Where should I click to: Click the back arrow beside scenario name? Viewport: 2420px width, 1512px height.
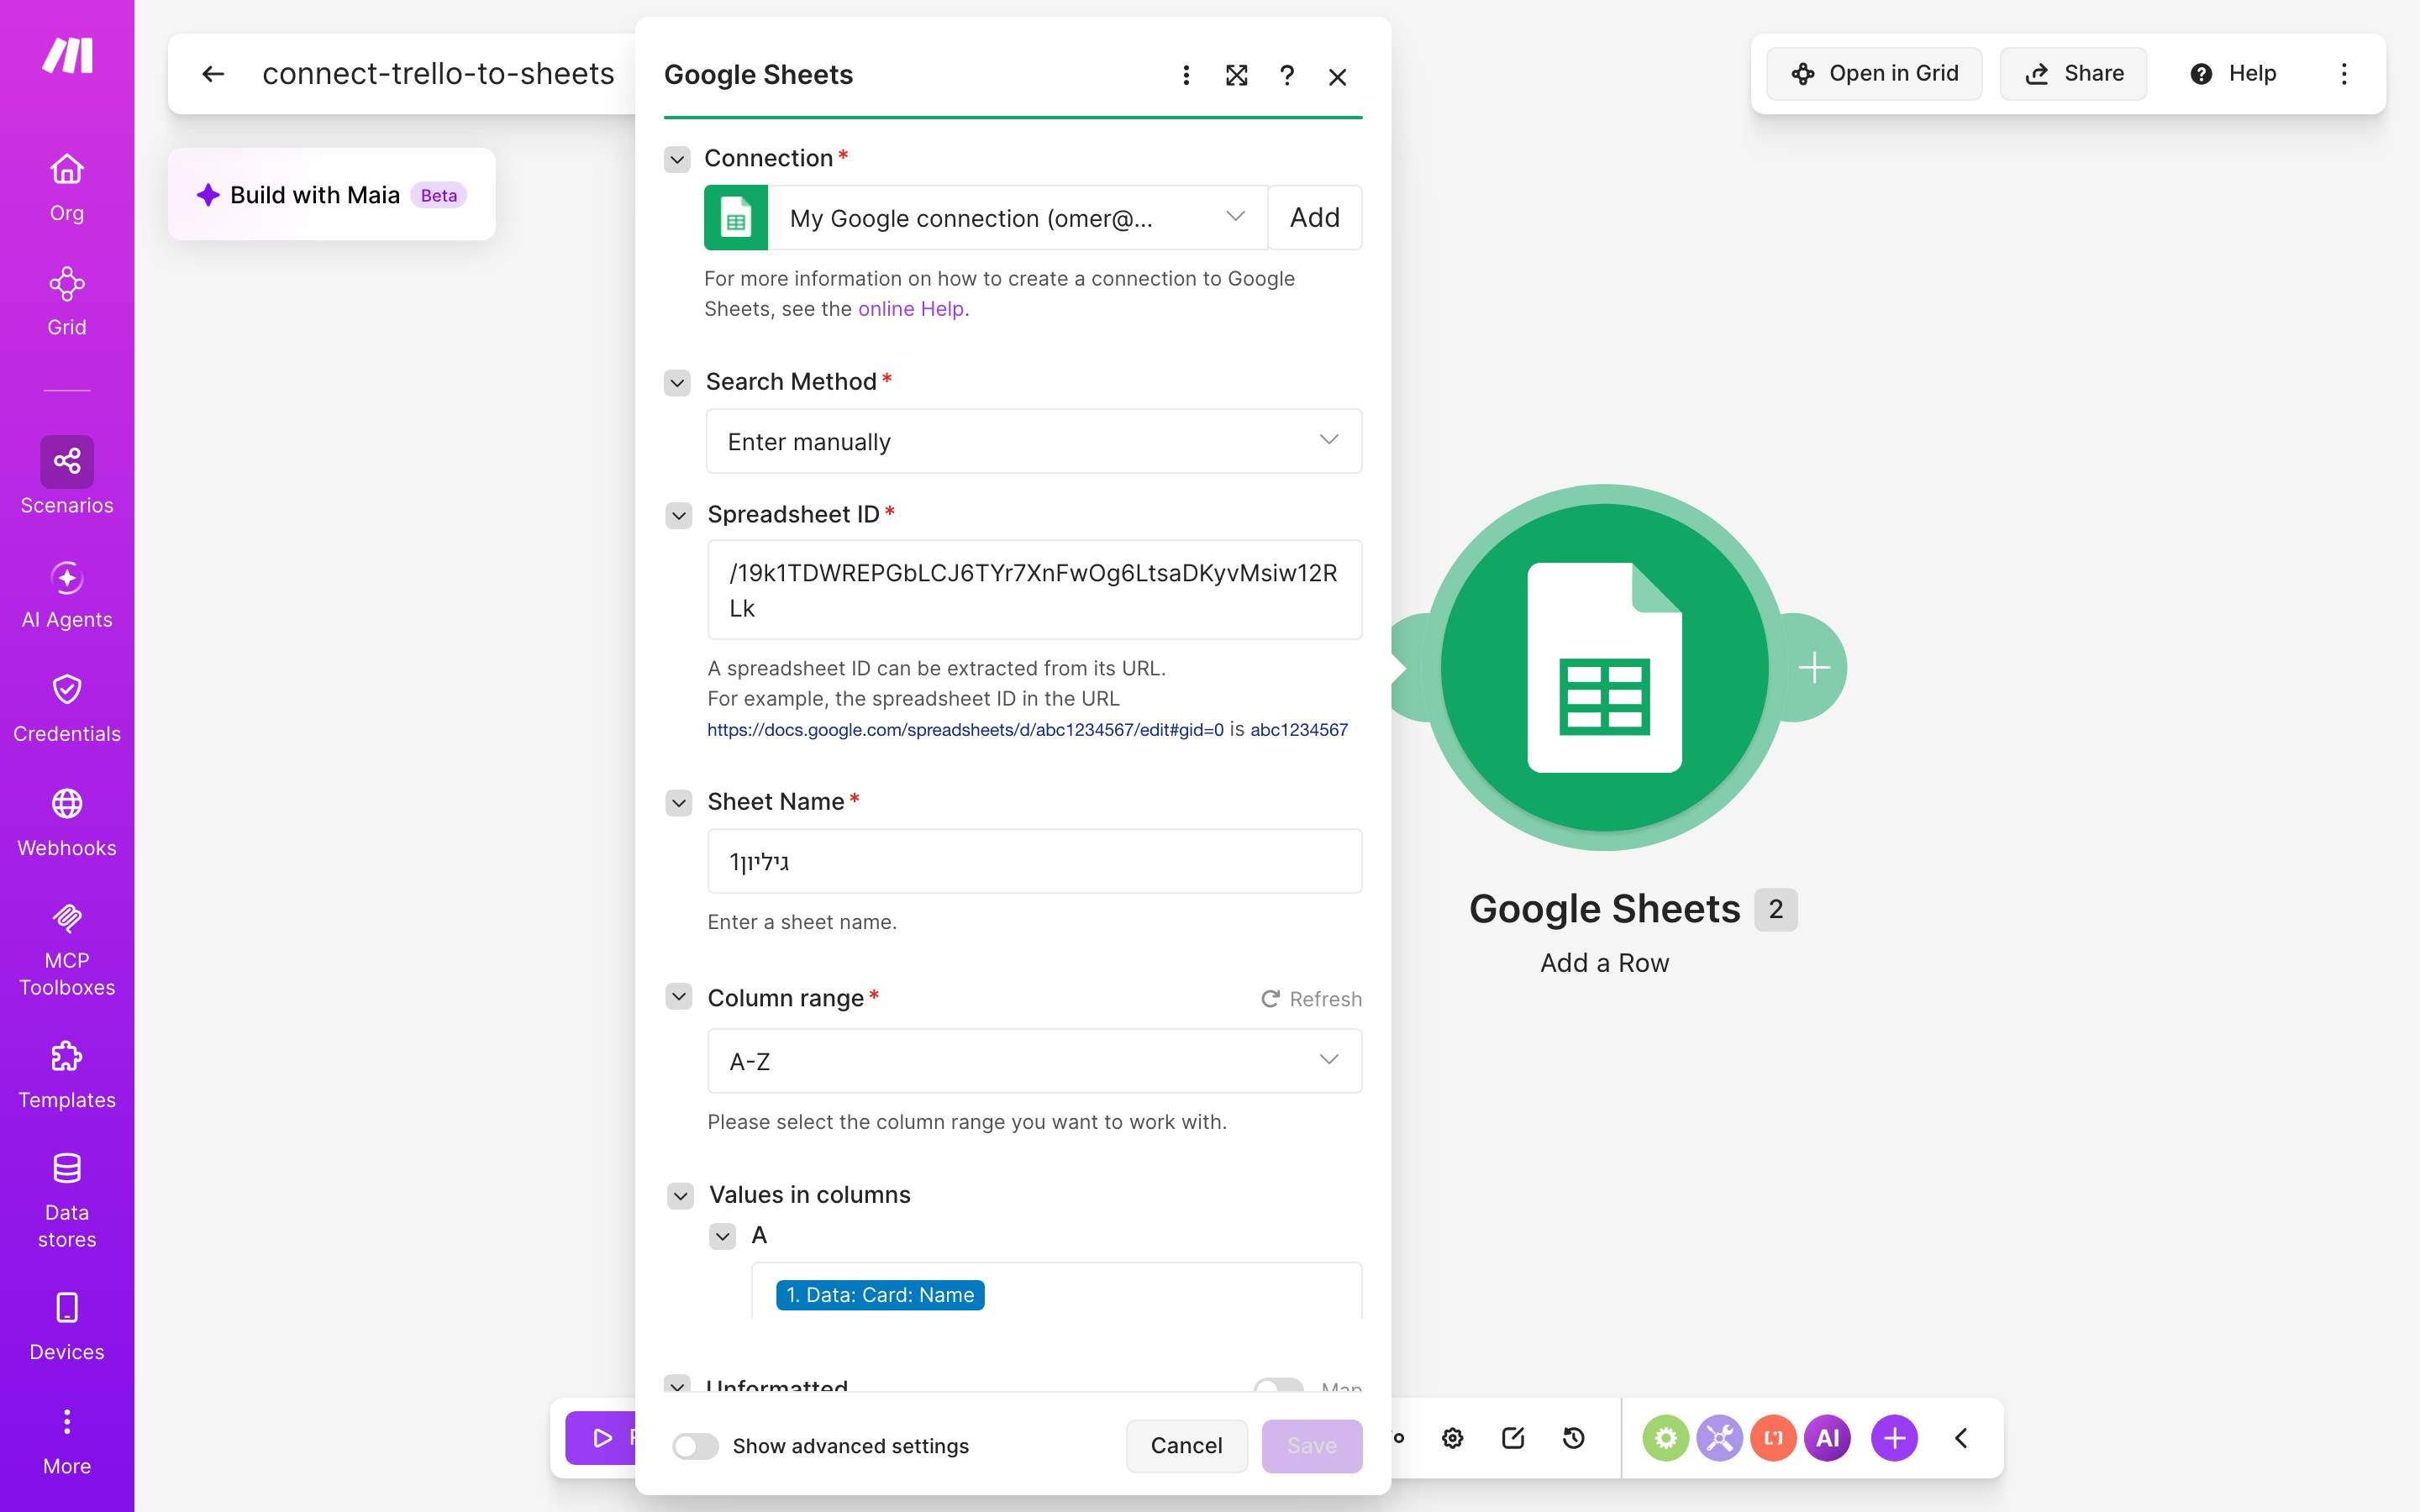click(x=213, y=74)
